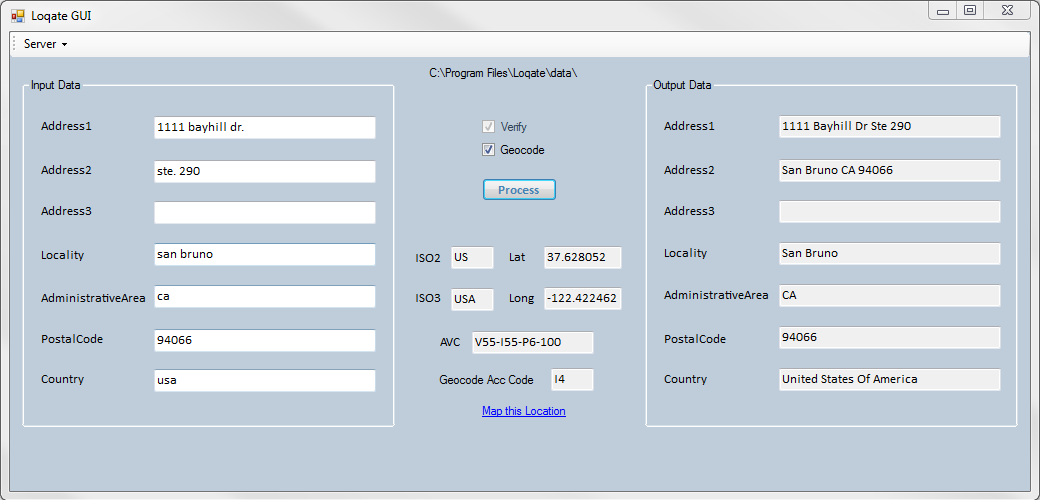Click the data path text C:\Program Files\Loqate\data\
This screenshot has width=1040, height=500.
pyautogui.click(x=503, y=73)
